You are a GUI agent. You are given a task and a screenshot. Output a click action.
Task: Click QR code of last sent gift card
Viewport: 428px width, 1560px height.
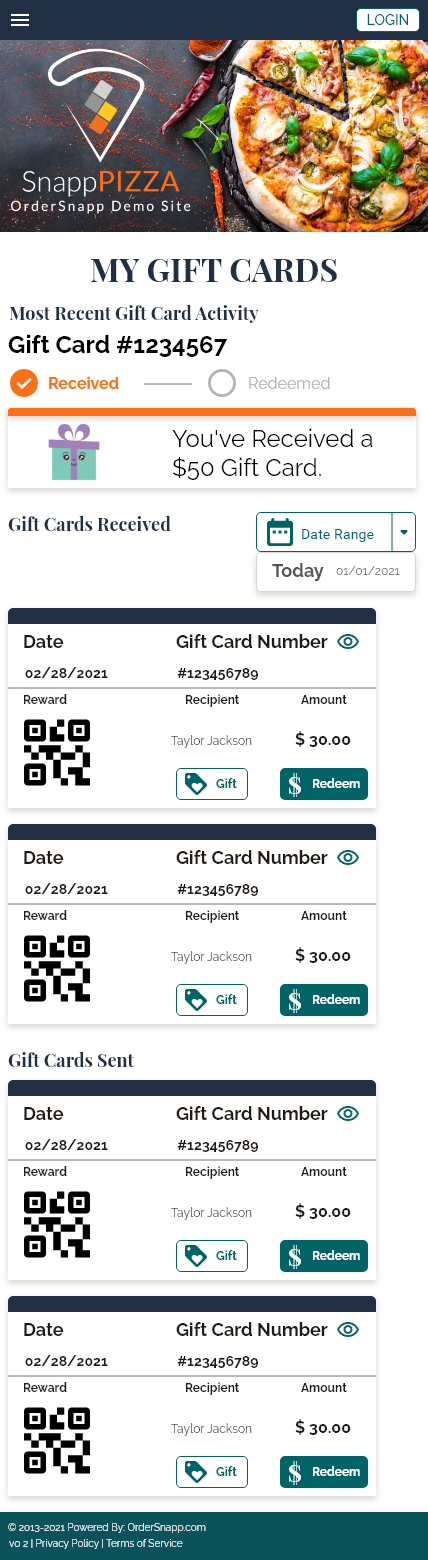57,1440
